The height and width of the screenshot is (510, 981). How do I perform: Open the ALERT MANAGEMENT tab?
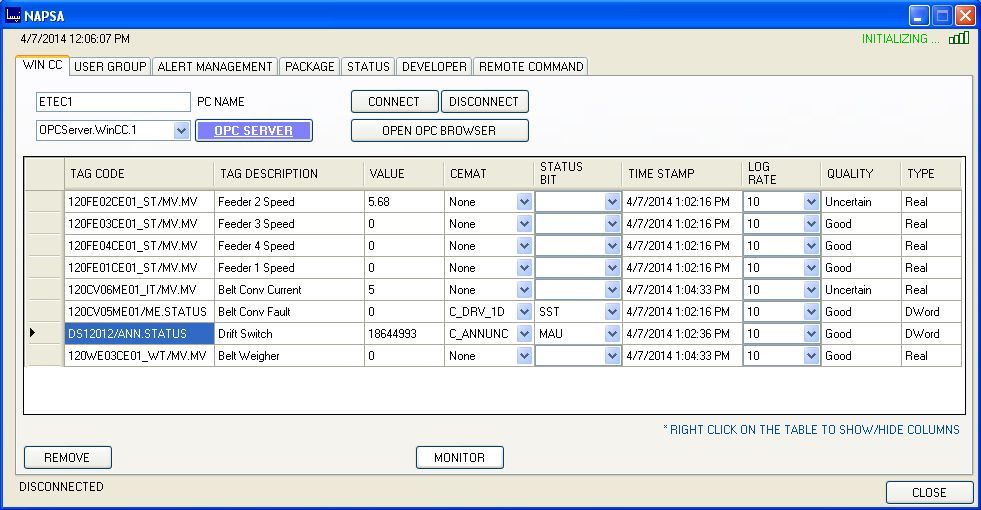(215, 67)
